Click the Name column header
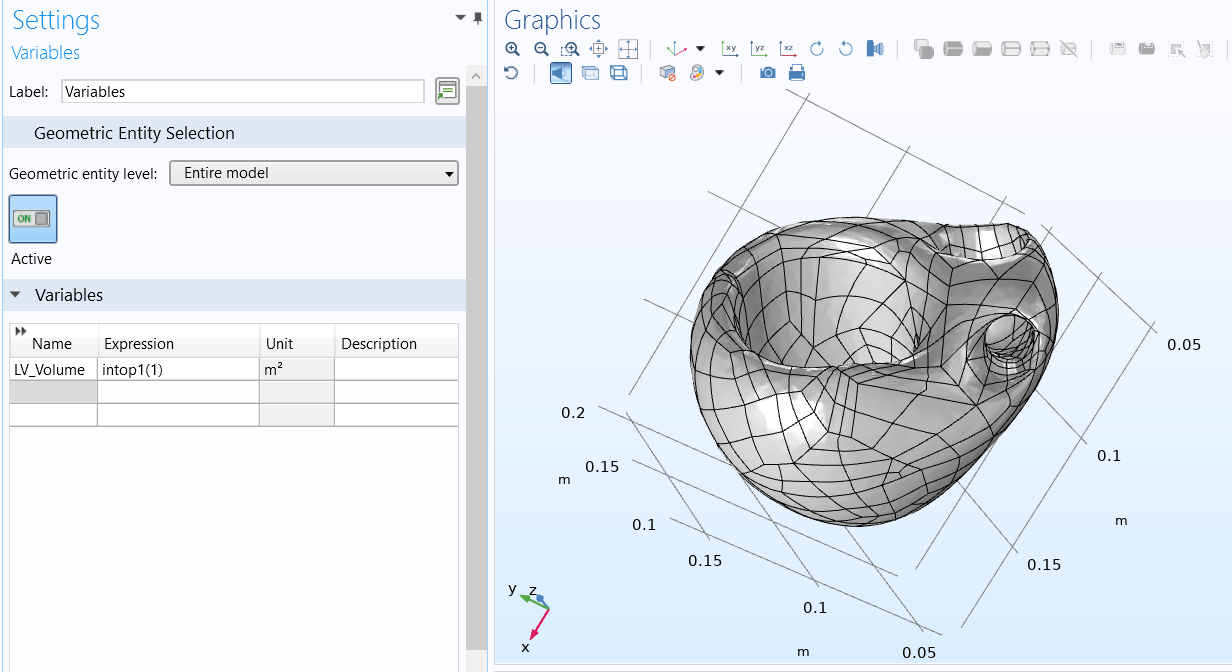 pyautogui.click(x=52, y=344)
